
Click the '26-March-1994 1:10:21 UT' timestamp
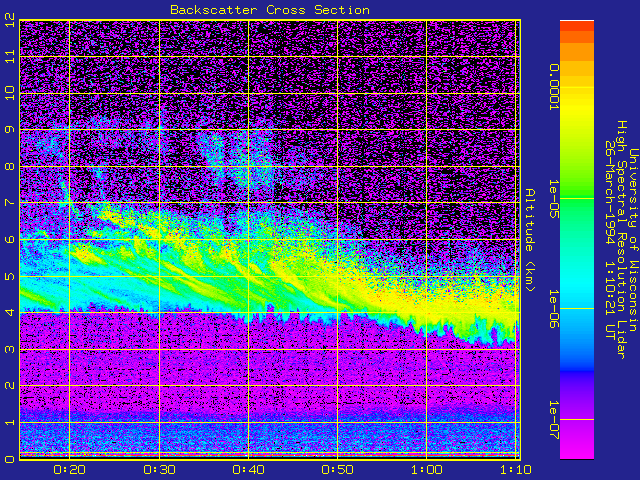click(x=610, y=240)
